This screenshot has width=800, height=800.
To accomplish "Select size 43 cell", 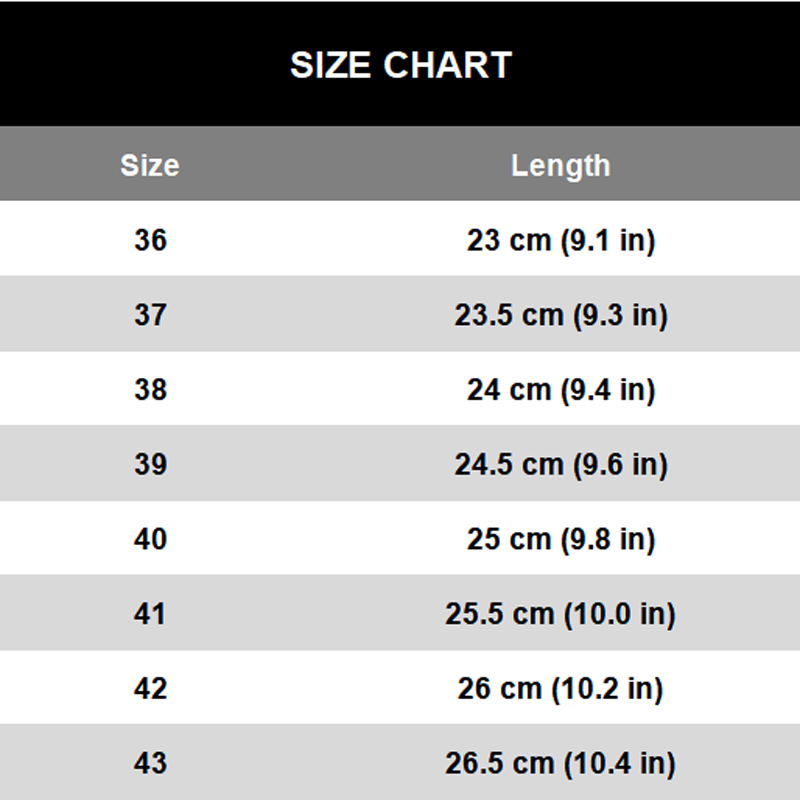I will pyautogui.click(x=150, y=763).
